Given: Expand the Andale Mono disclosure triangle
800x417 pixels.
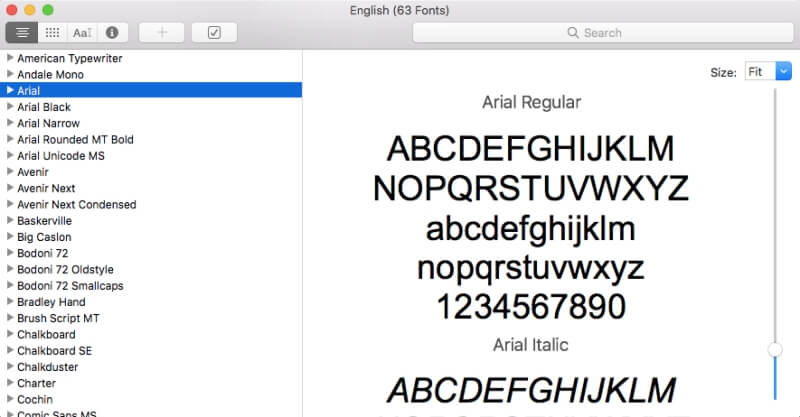Looking at the screenshot, I should 10,74.
